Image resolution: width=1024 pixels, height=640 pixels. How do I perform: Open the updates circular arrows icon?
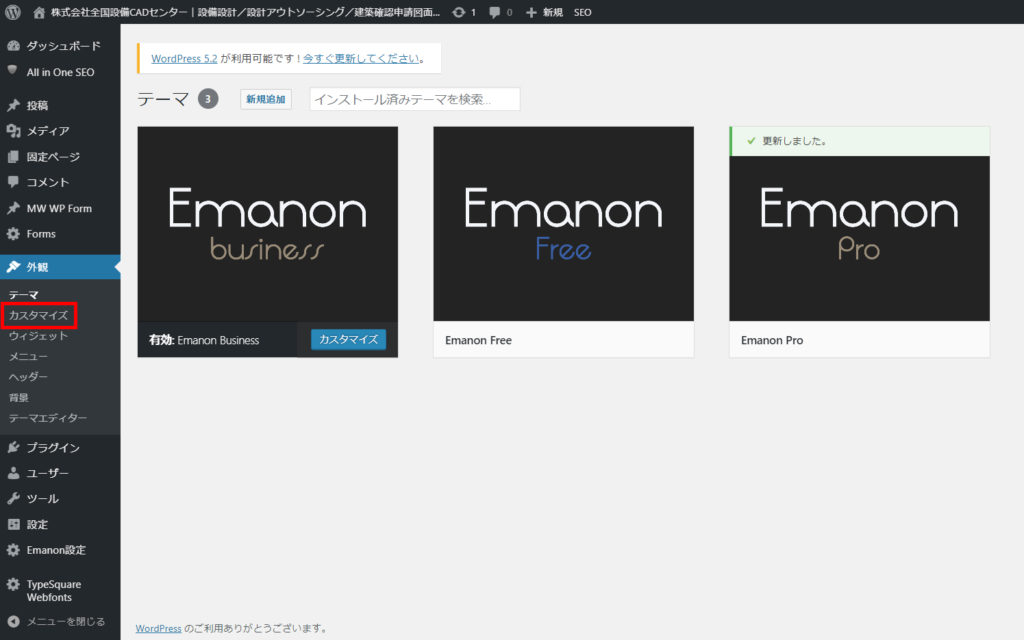point(459,12)
